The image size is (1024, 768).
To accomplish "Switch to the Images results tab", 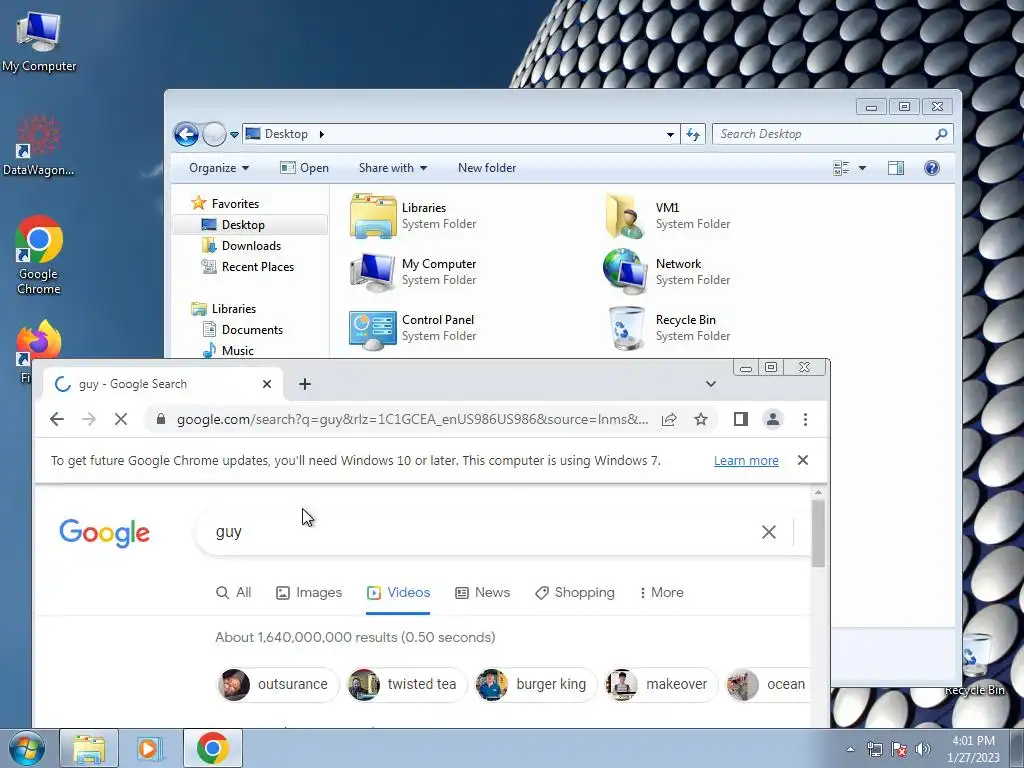I will point(308,592).
